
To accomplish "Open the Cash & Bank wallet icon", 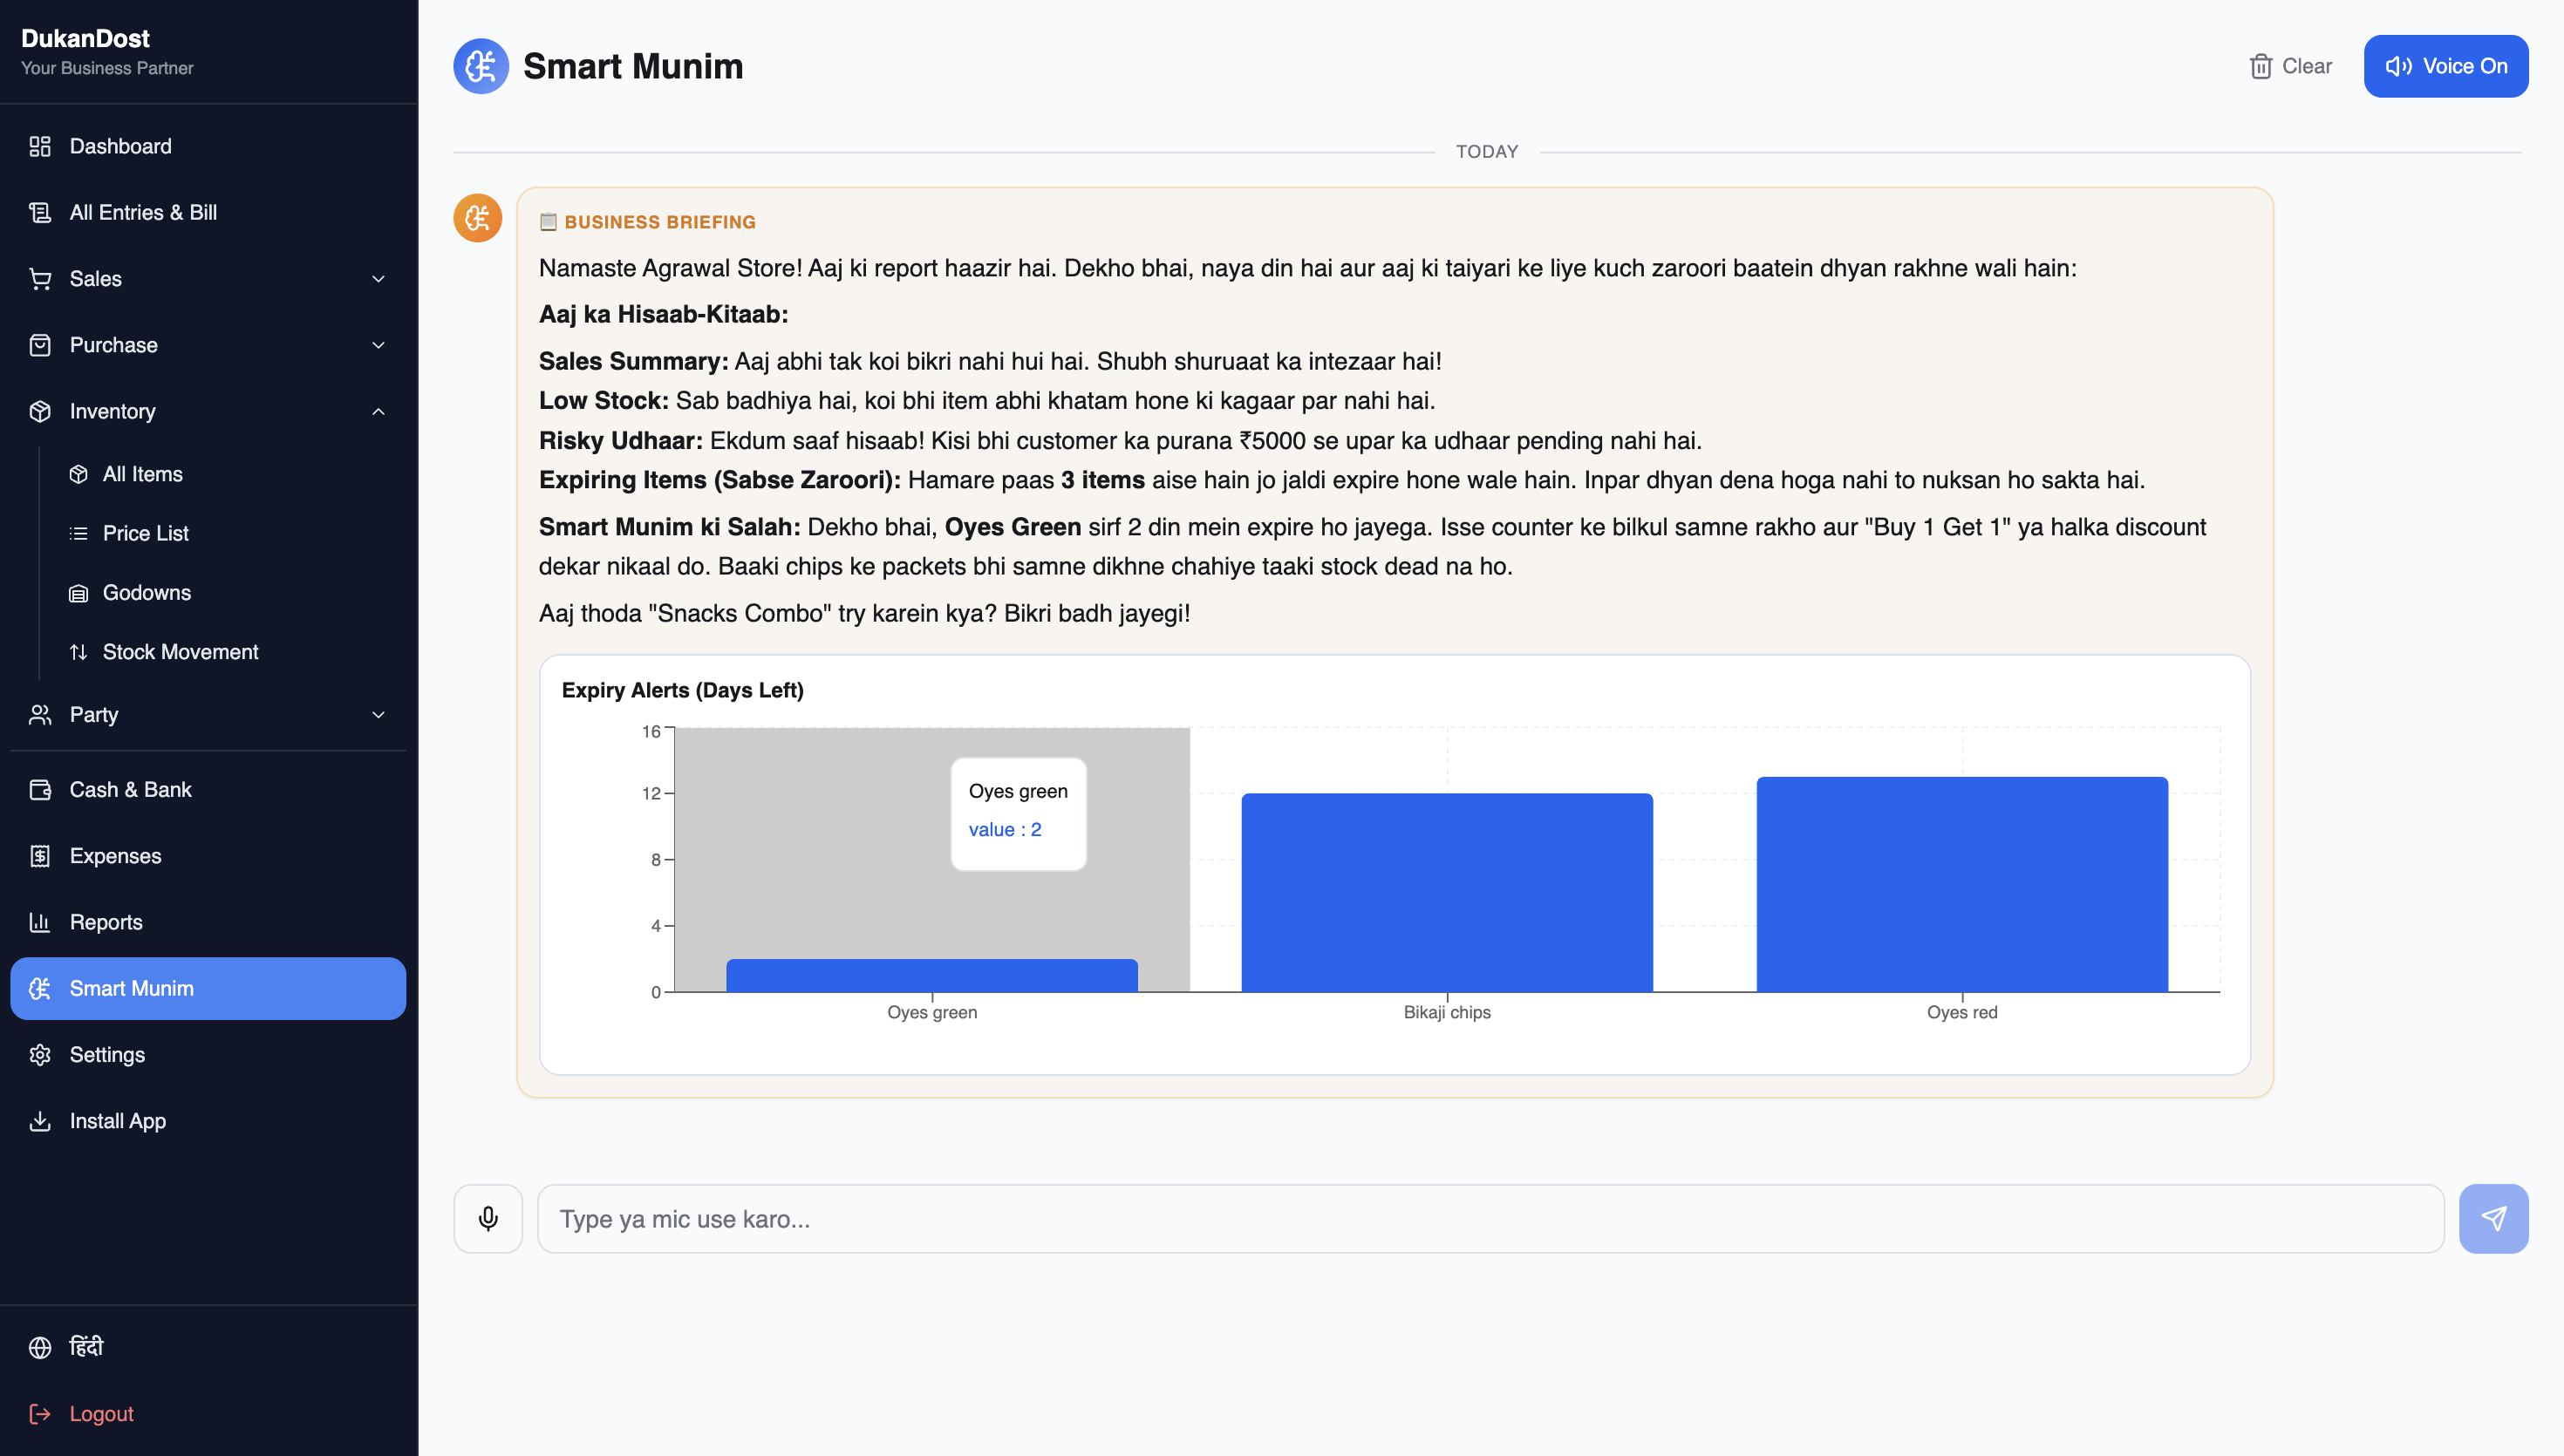I will (40, 789).
